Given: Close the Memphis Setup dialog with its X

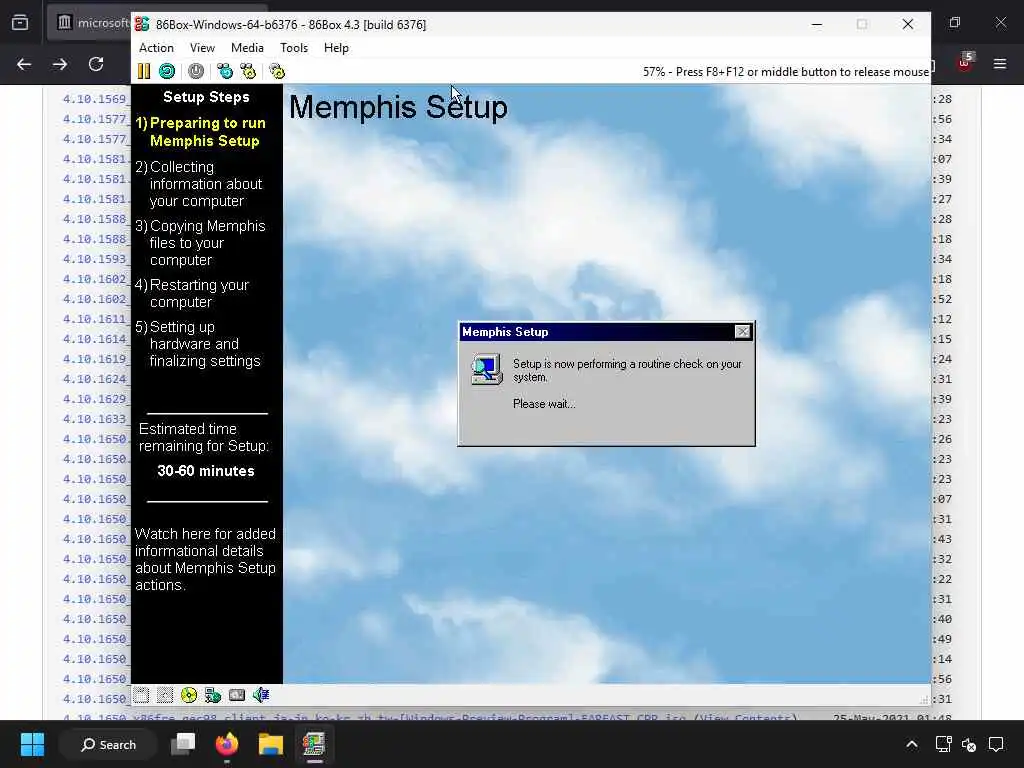Looking at the screenshot, I should pyautogui.click(x=743, y=332).
